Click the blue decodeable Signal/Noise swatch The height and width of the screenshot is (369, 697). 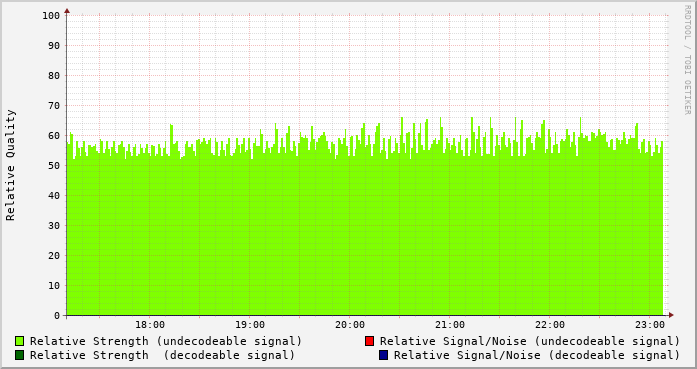point(384,355)
